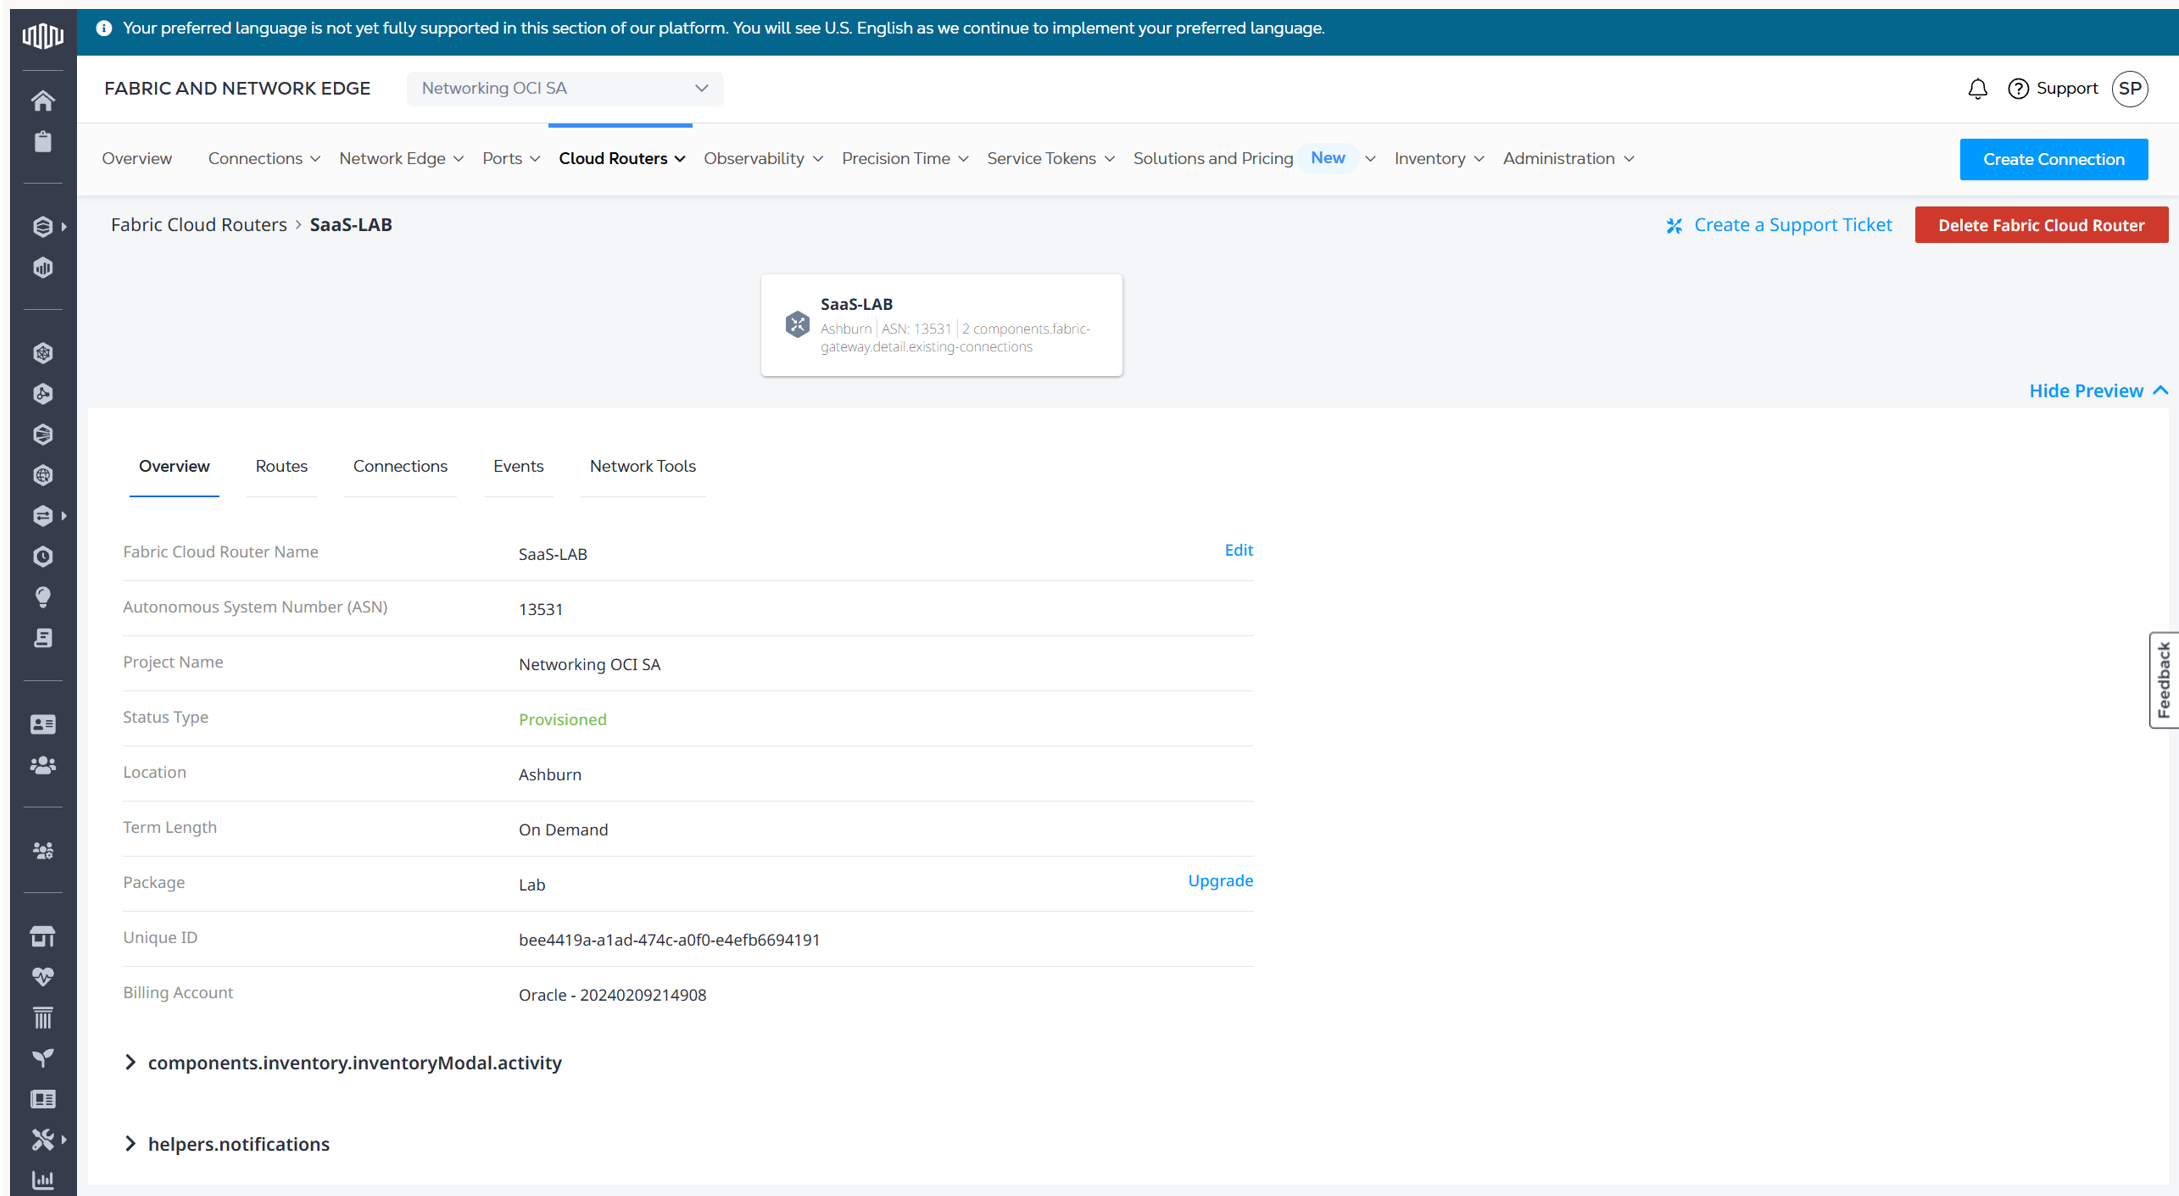Click the bar chart icon at sidebar bottom
This screenshot has width=2179, height=1196.
click(42, 1180)
